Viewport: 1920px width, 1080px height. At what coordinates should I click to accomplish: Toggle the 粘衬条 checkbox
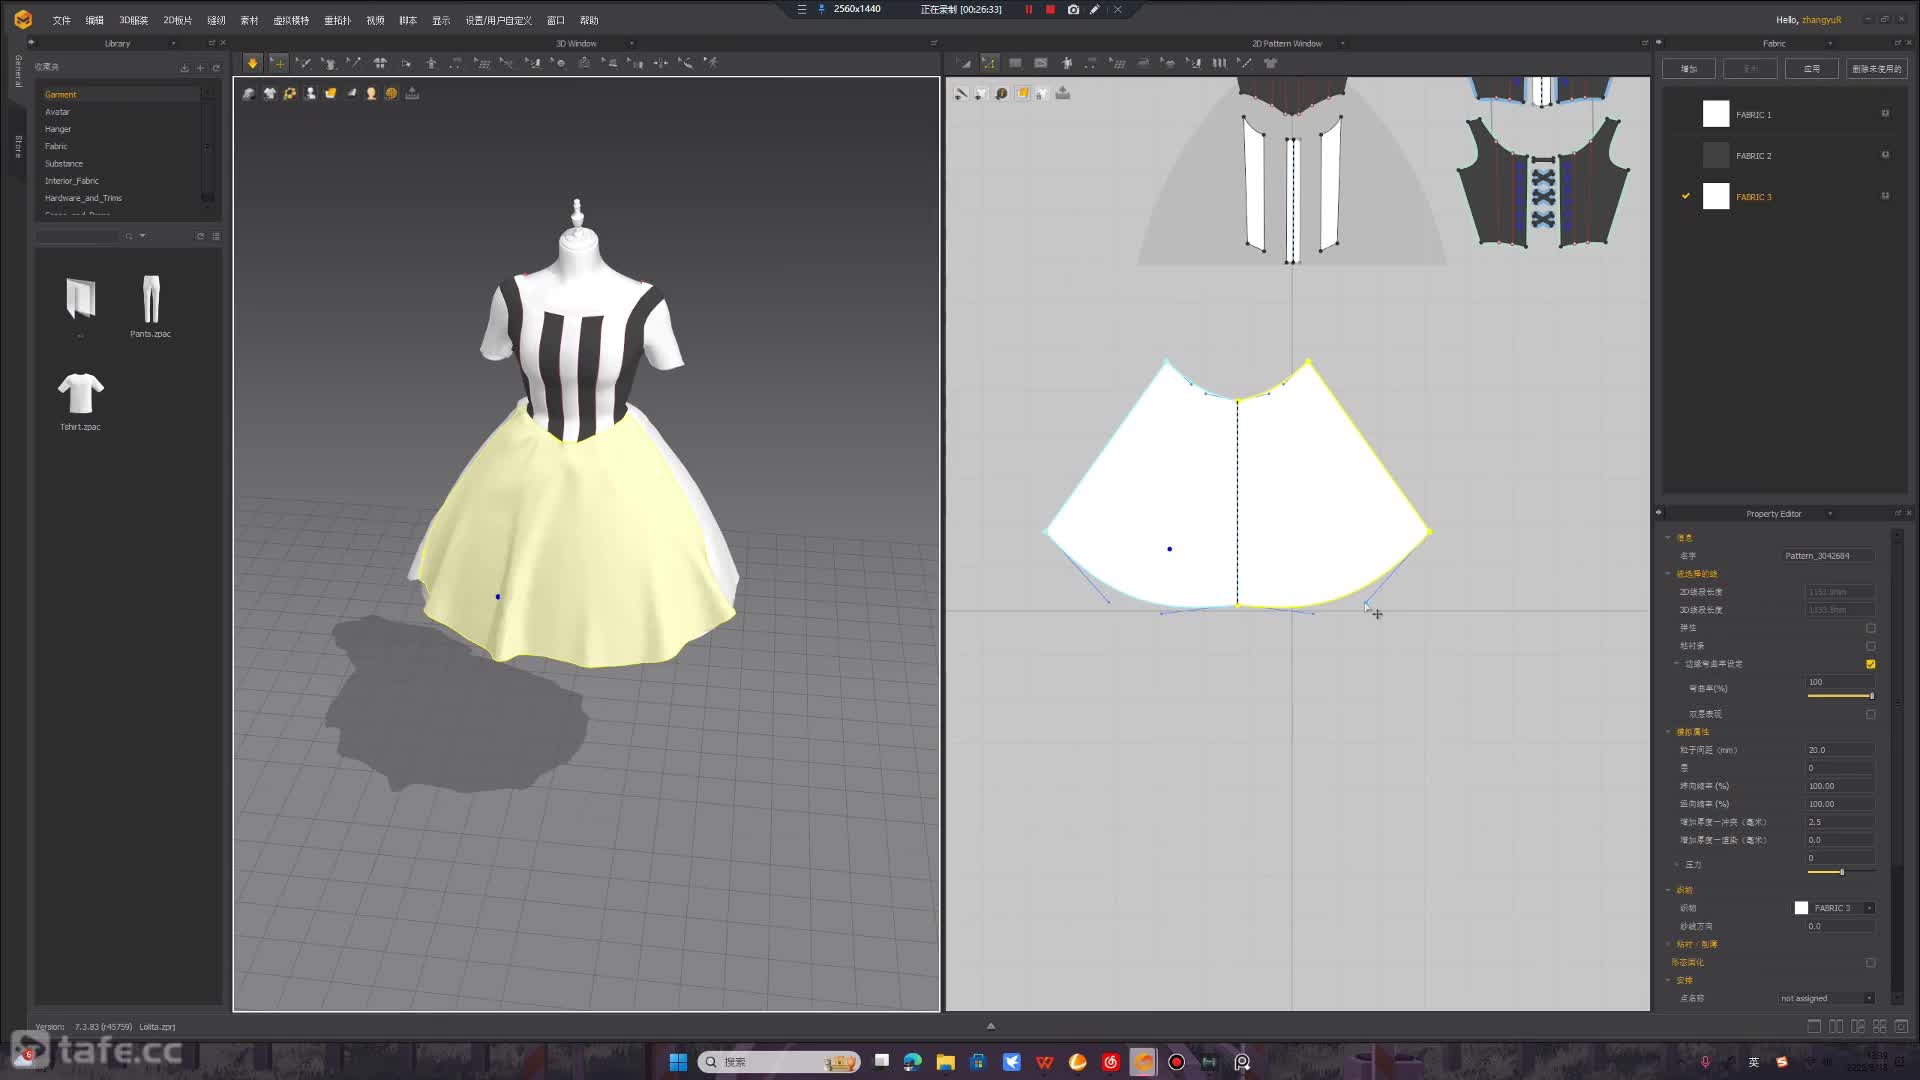click(x=1870, y=646)
